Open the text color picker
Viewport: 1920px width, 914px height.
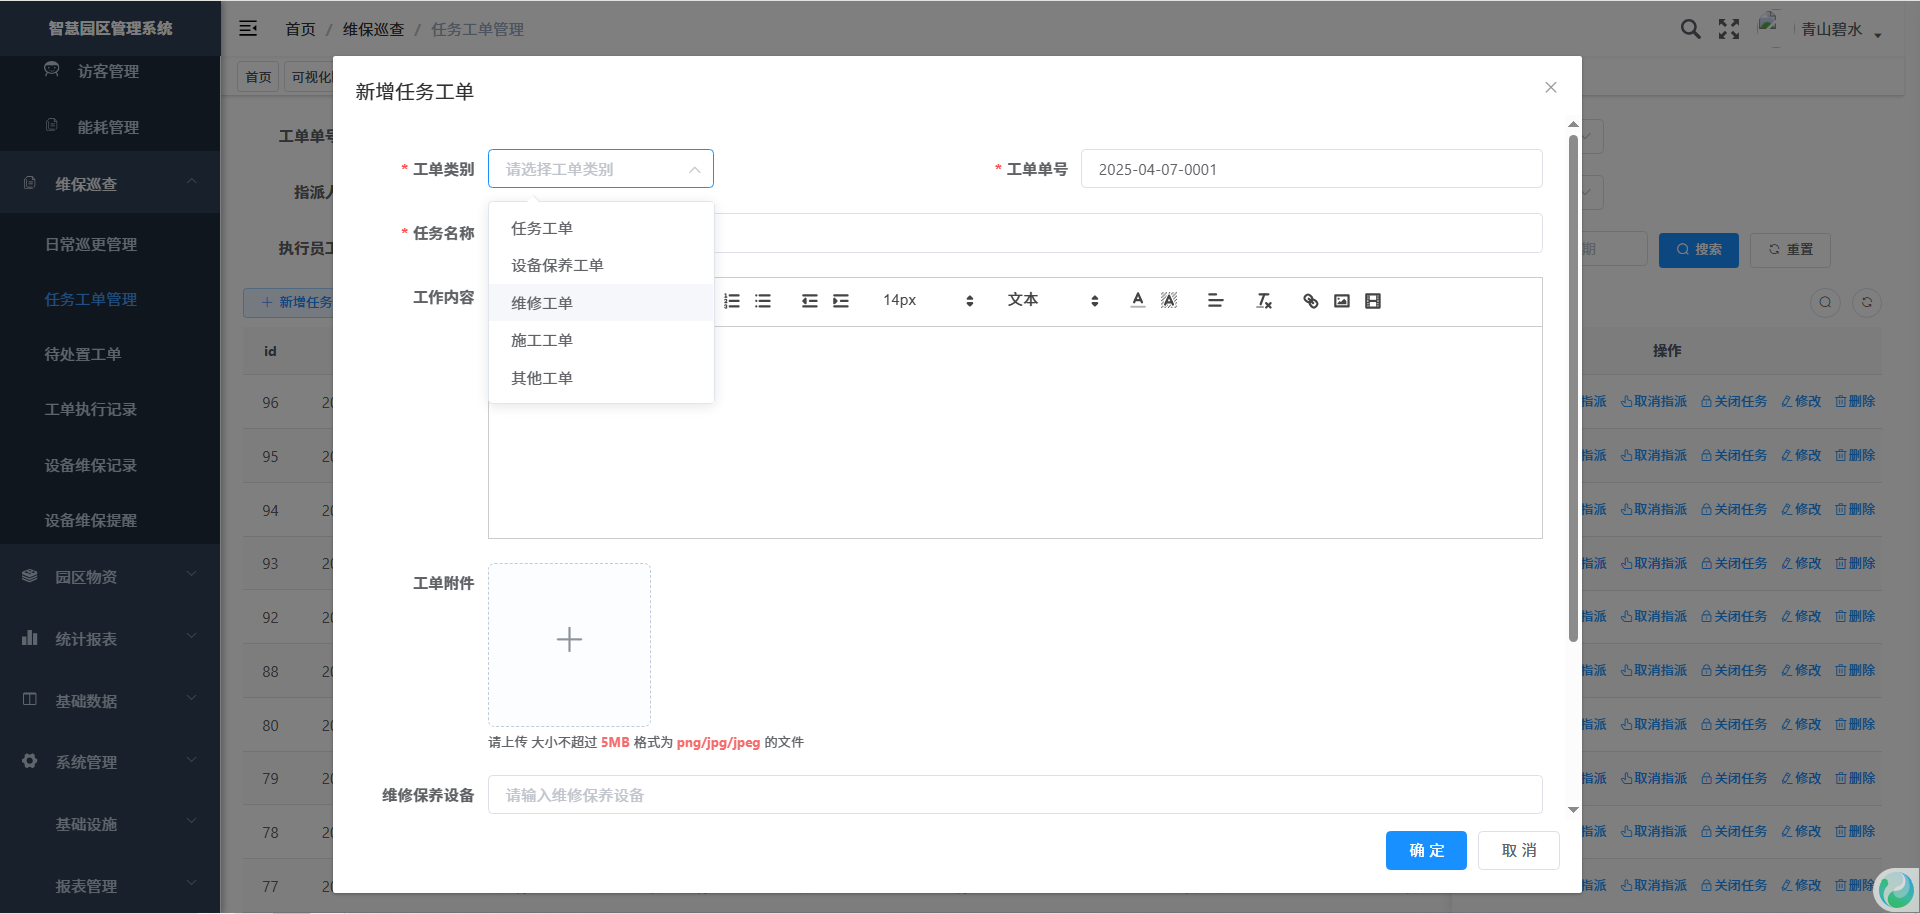pyautogui.click(x=1138, y=301)
